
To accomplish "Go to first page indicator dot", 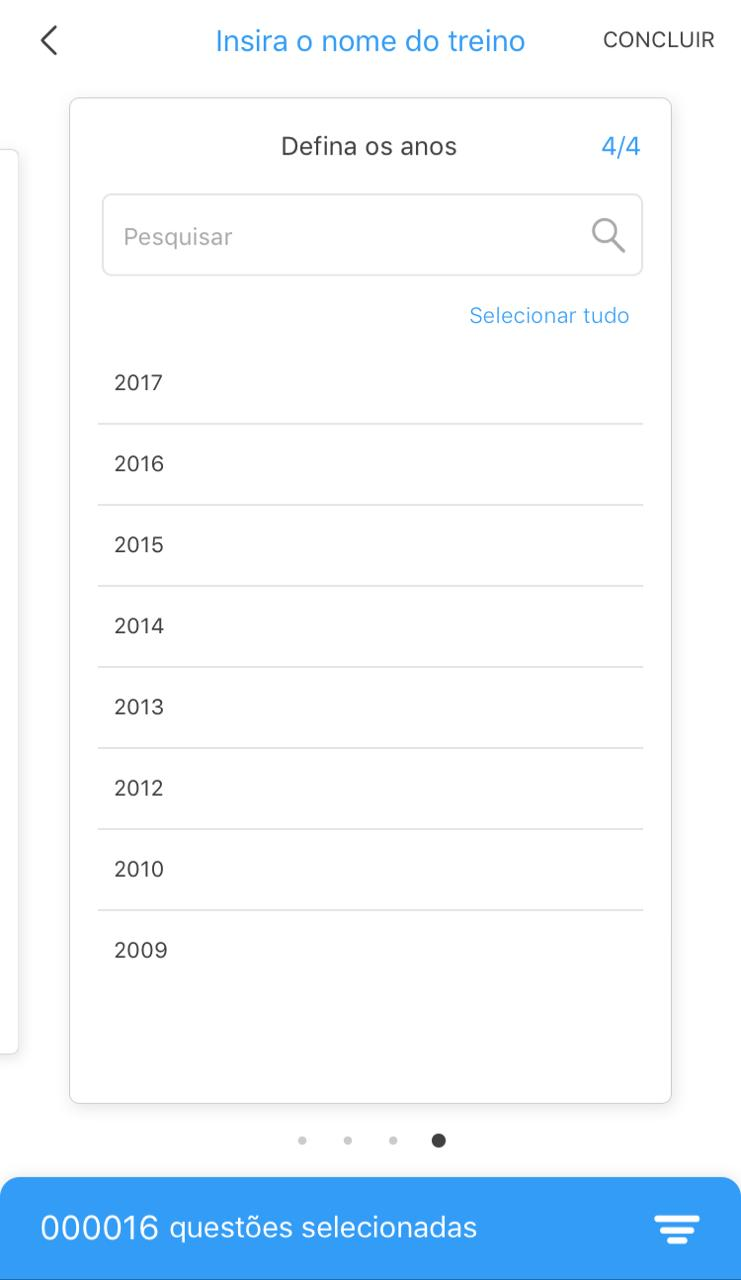I will click(x=302, y=1140).
